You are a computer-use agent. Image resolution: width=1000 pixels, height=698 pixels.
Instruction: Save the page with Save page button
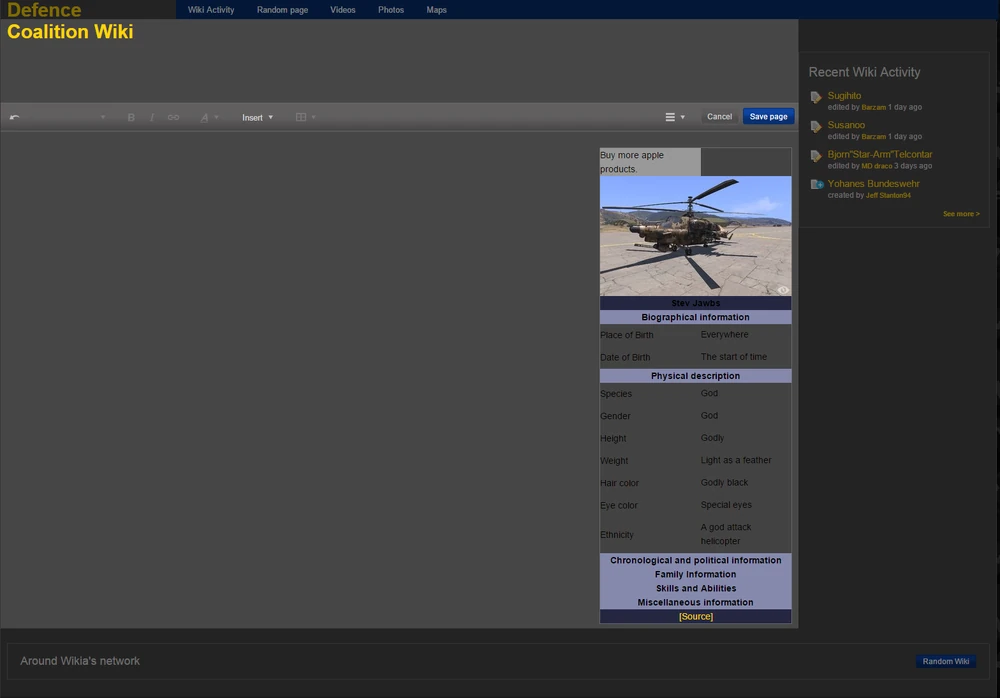coord(768,116)
